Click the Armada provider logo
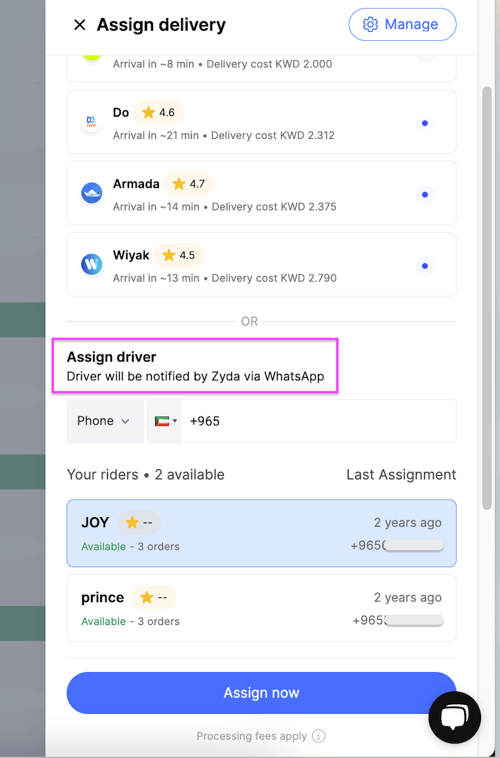 pos(91,193)
